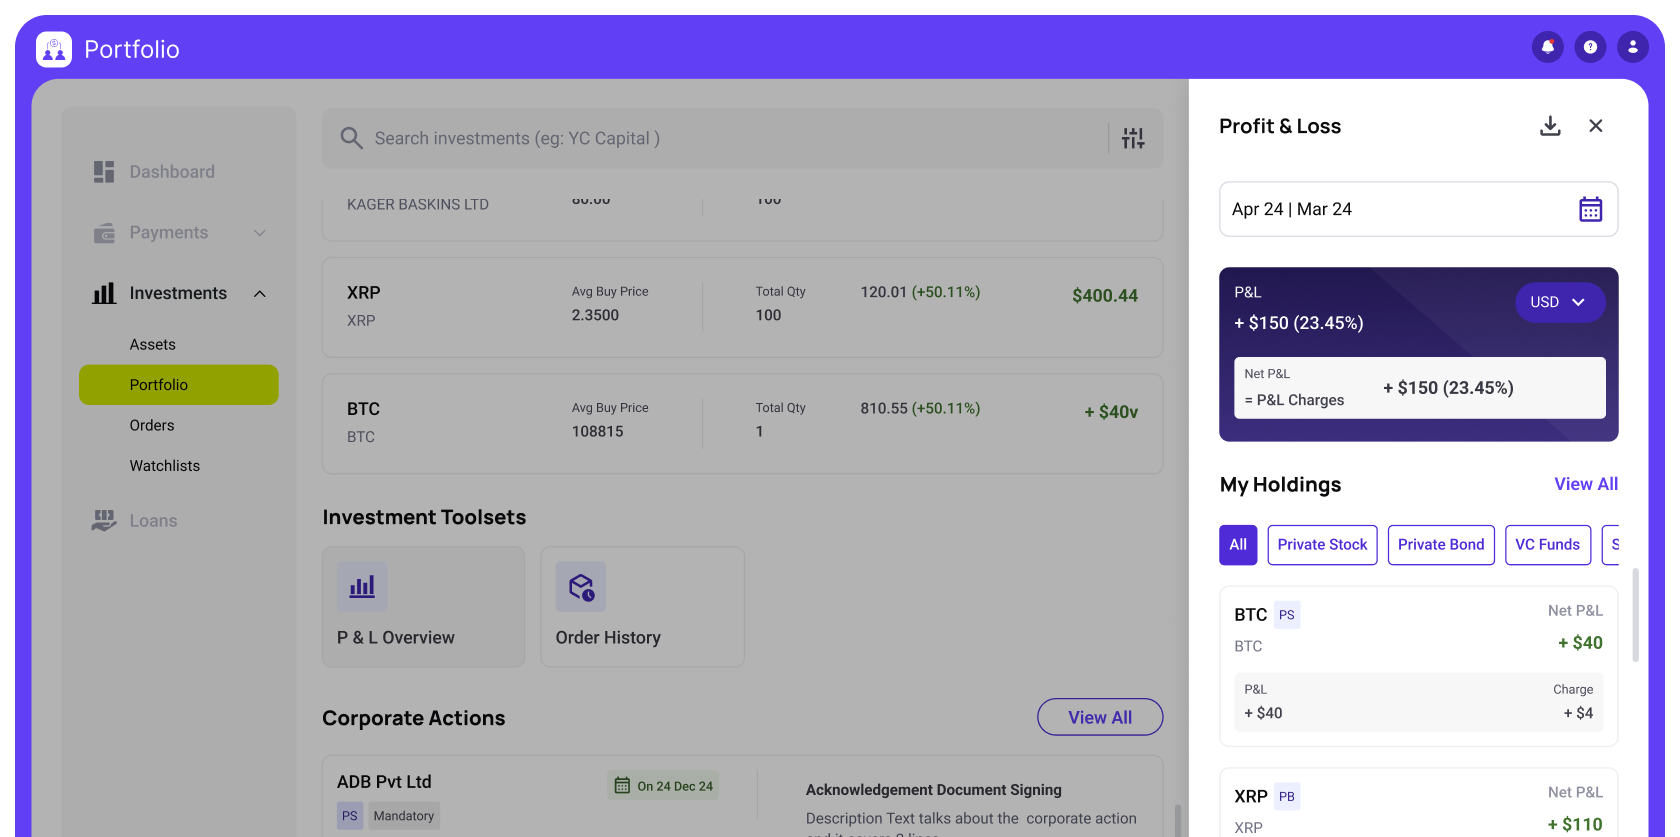Close the Profit & Loss panel
Screen dimensions: 1680x837
(x=1596, y=126)
